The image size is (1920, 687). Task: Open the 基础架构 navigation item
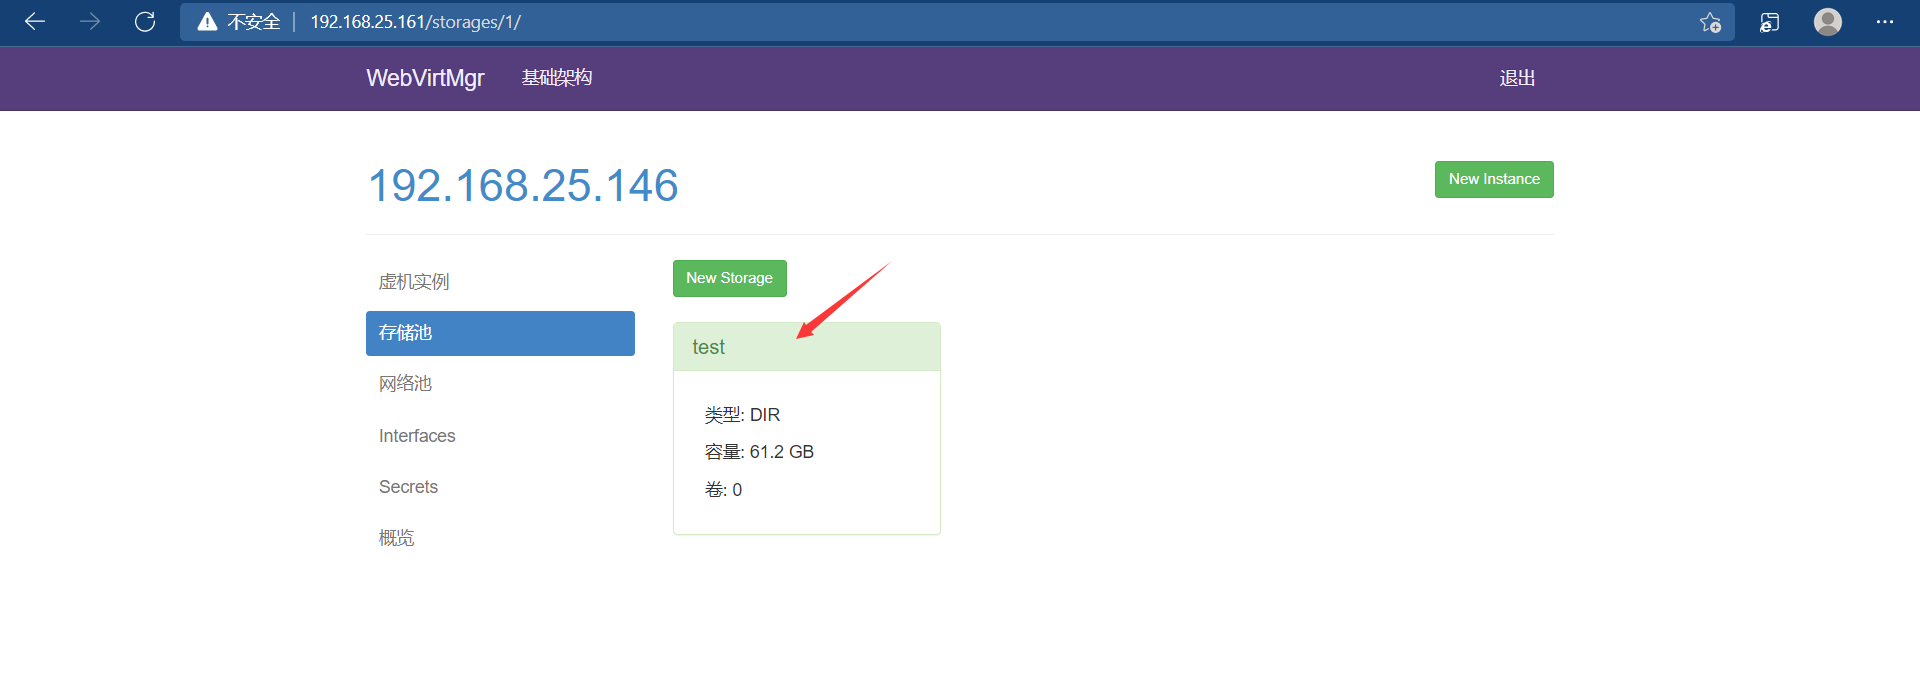click(557, 78)
